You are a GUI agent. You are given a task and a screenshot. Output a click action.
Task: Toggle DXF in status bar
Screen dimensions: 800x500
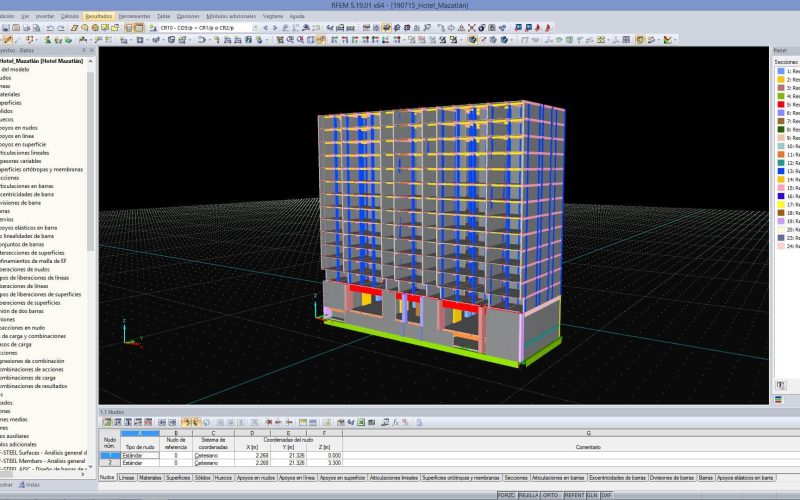point(606,495)
